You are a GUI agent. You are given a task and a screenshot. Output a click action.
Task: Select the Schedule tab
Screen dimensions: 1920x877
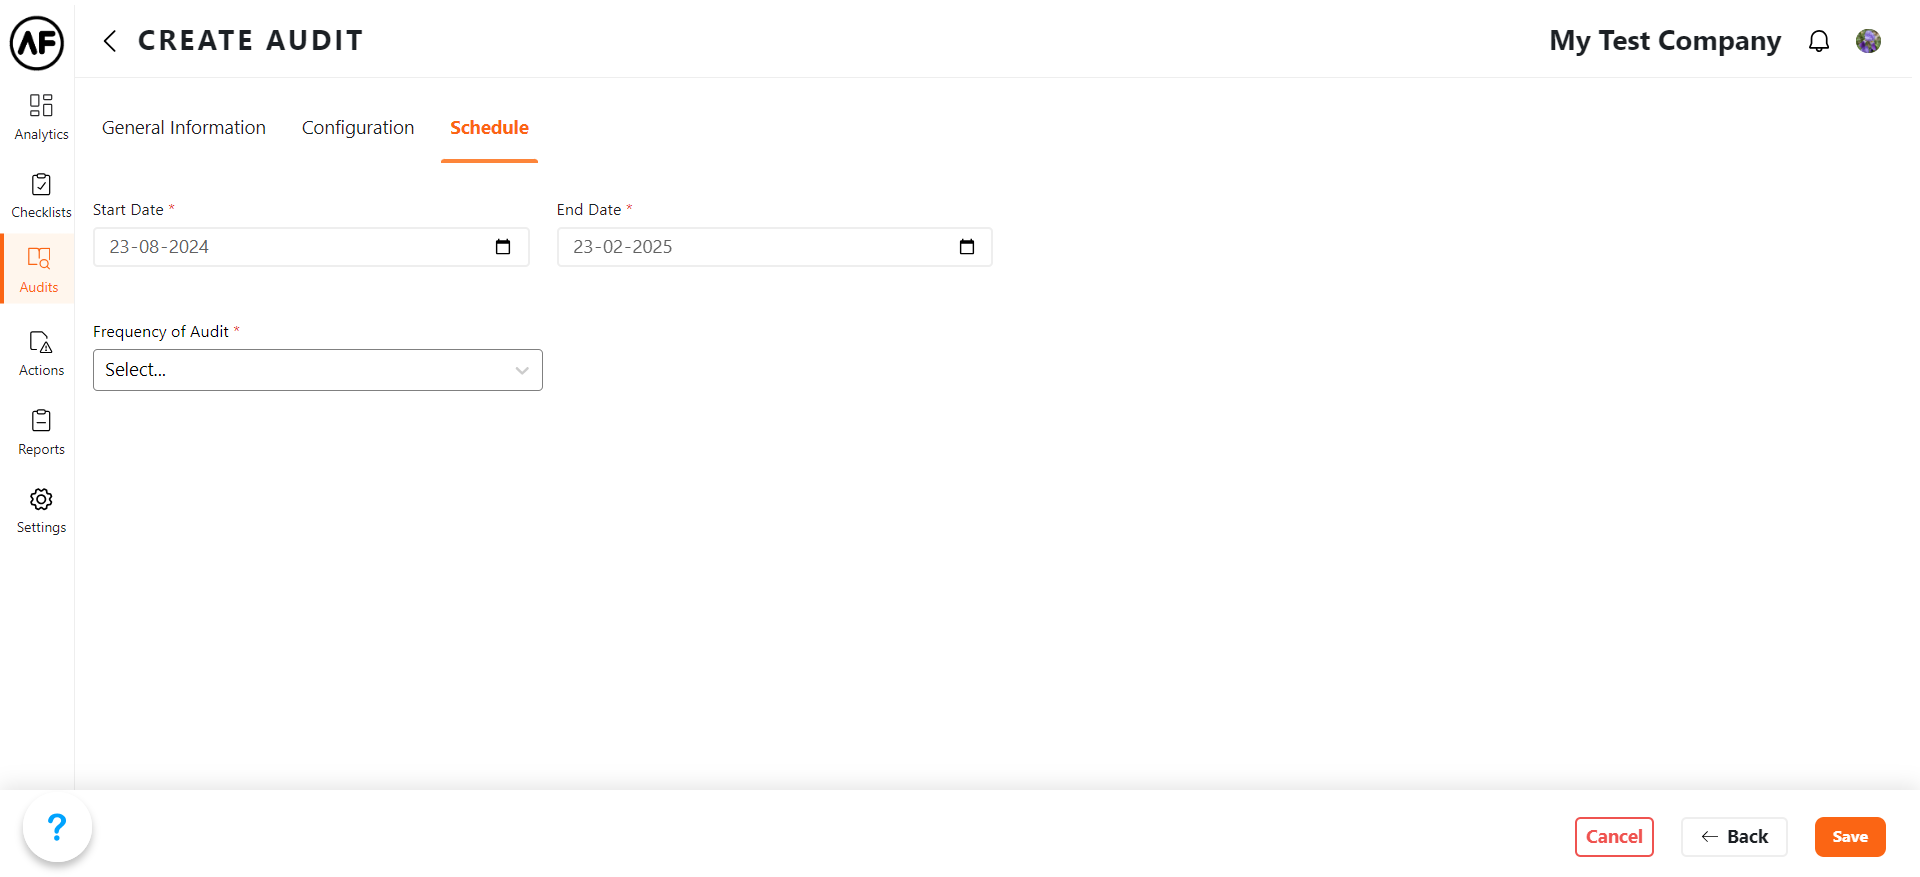pyautogui.click(x=489, y=128)
